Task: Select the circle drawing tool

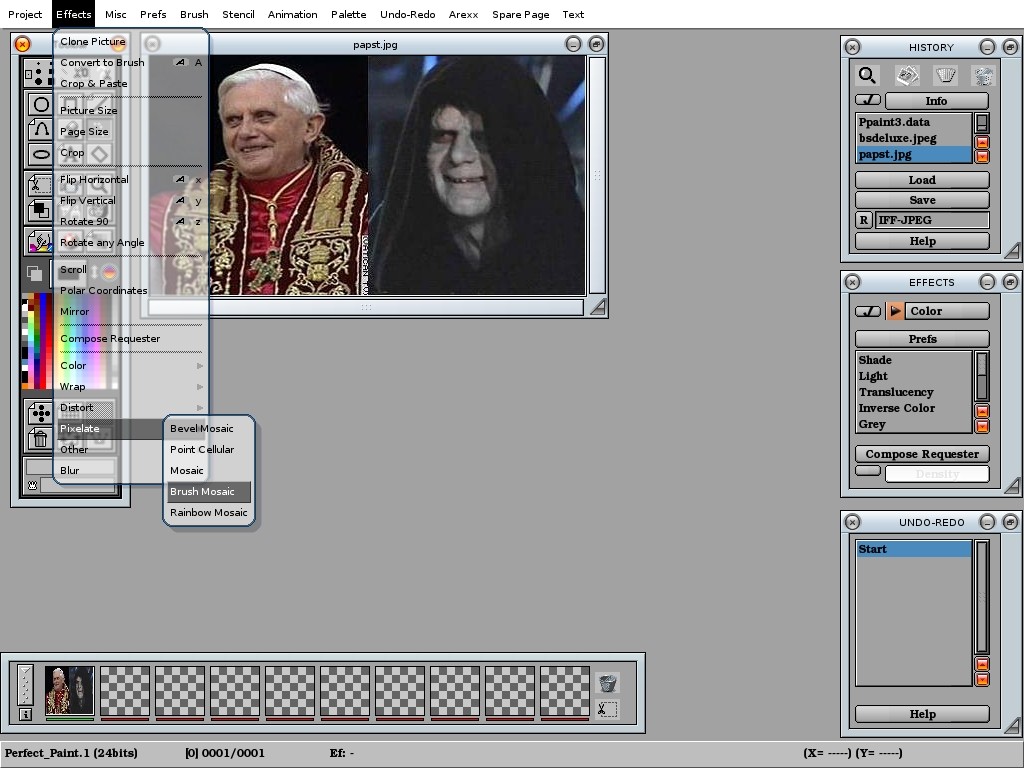Action: click(40, 104)
